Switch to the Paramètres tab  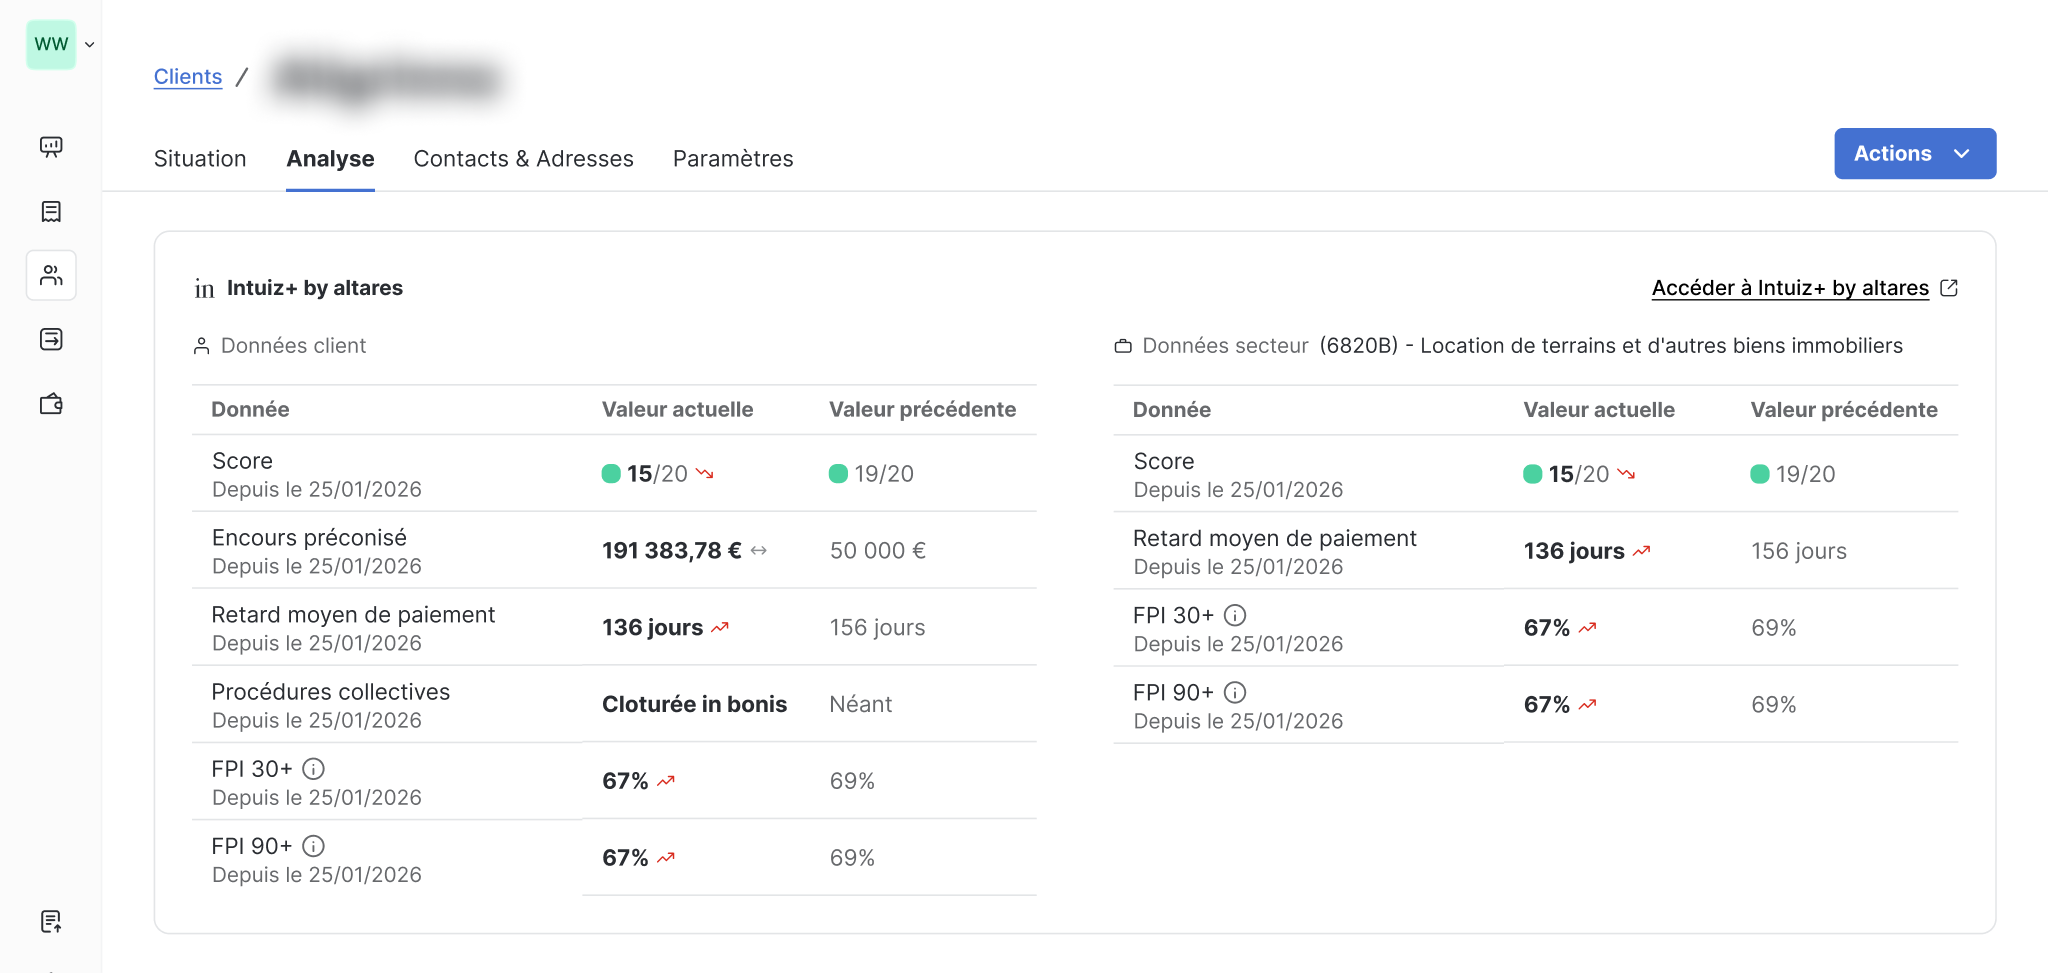tap(733, 158)
